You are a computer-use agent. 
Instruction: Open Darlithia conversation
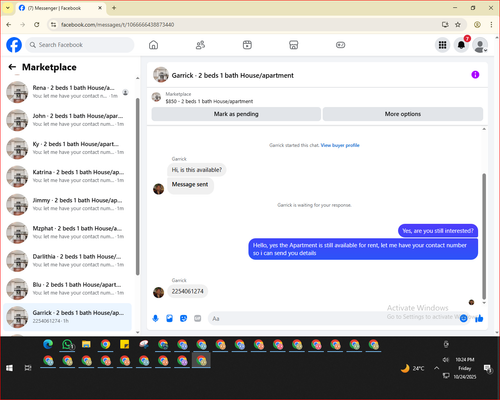68,261
